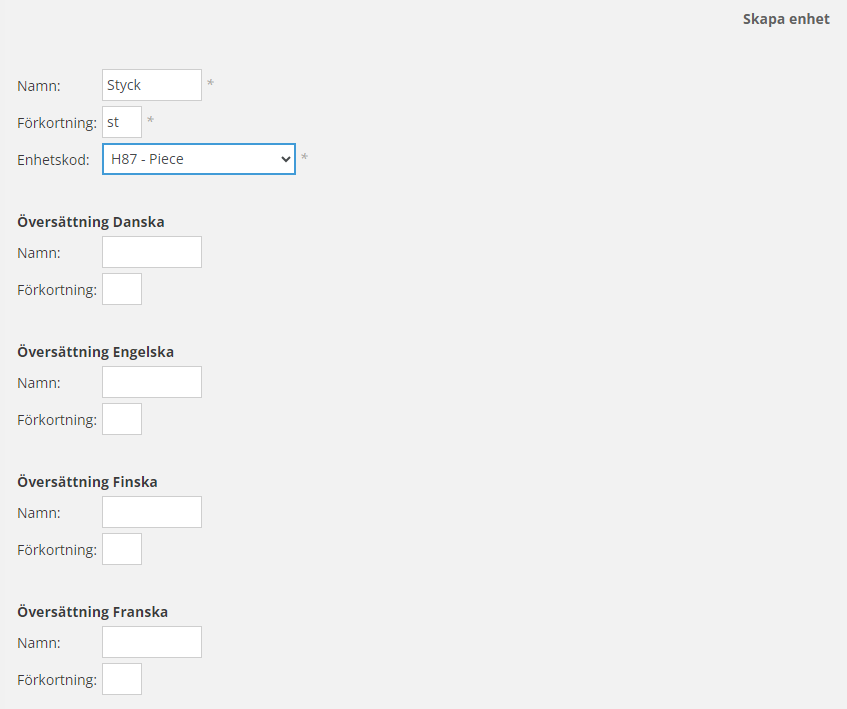Click the topmost Namn: label text

pos(39,86)
